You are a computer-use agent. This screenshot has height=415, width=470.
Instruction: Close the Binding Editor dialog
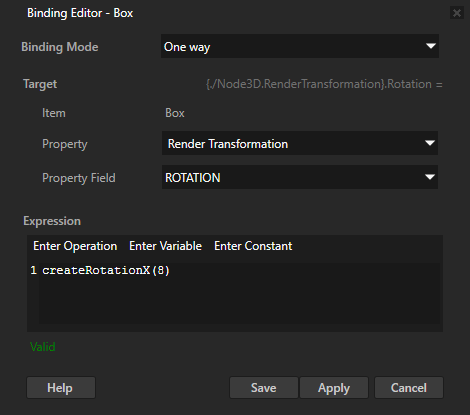point(457,13)
